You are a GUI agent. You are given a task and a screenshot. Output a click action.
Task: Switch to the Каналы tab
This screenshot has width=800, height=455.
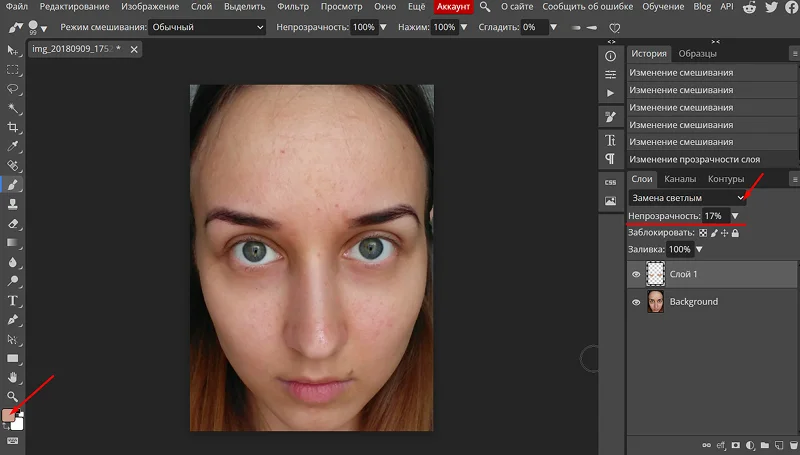680,179
